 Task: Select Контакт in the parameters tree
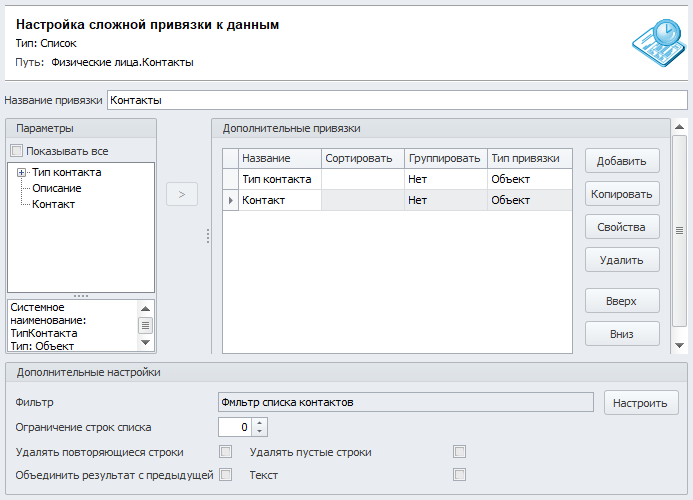54,204
